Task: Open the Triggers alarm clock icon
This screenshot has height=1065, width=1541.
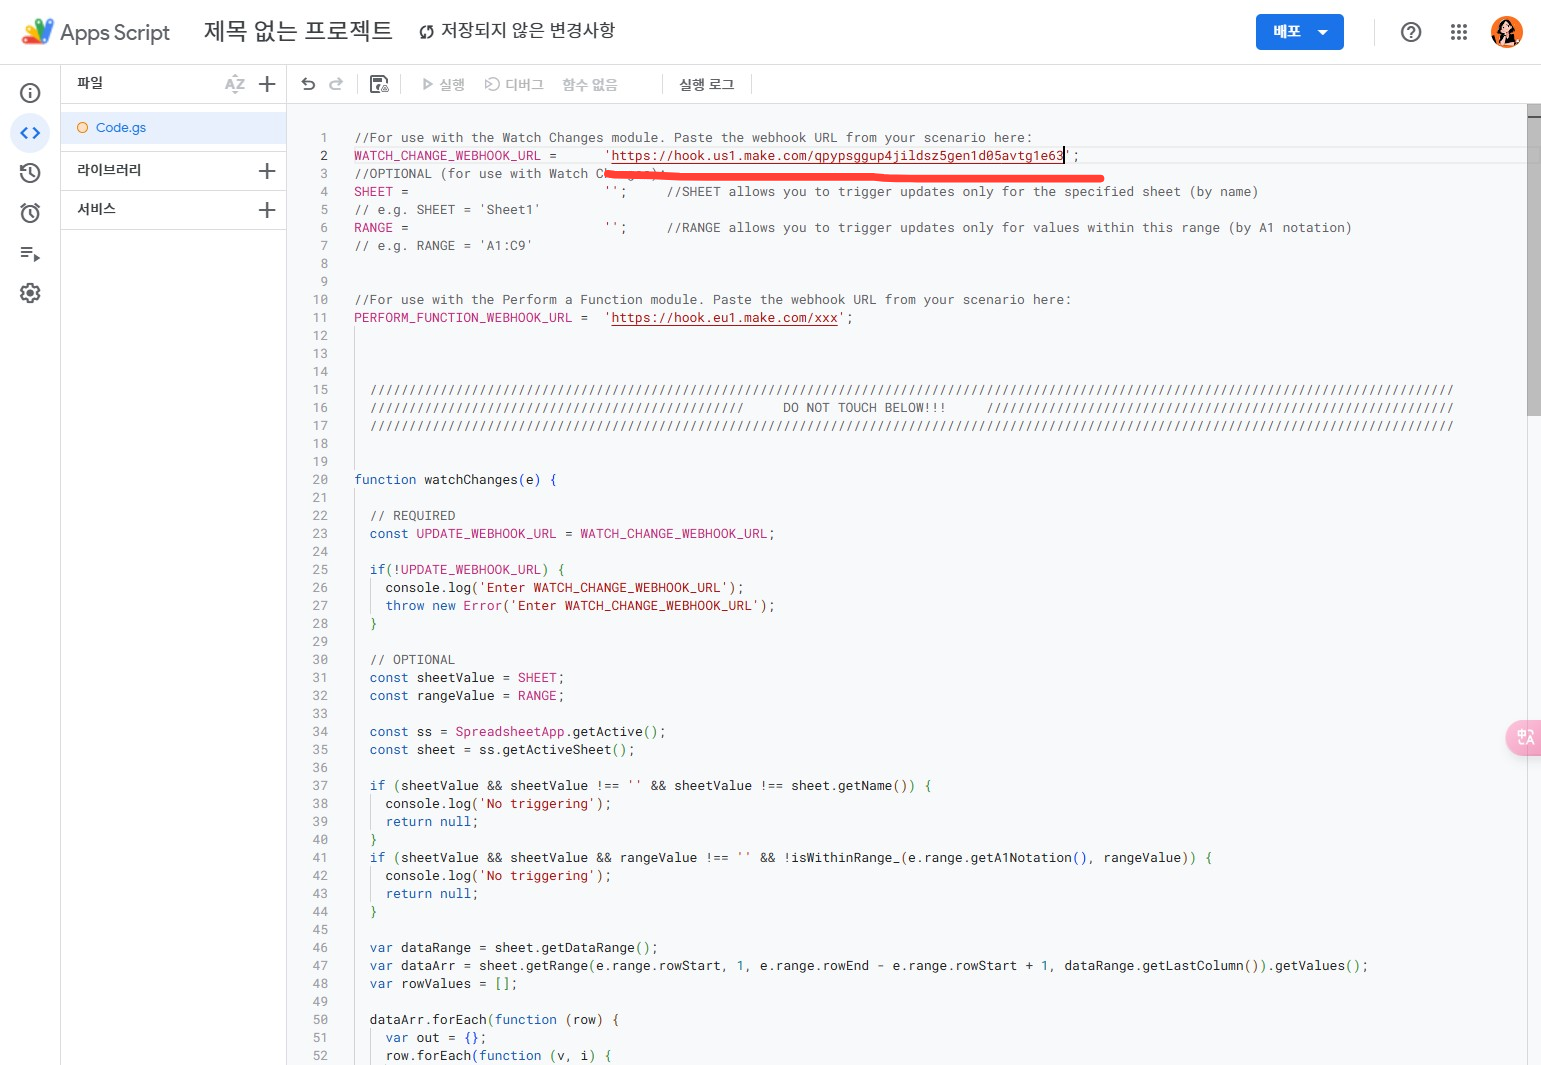Action: (x=30, y=213)
